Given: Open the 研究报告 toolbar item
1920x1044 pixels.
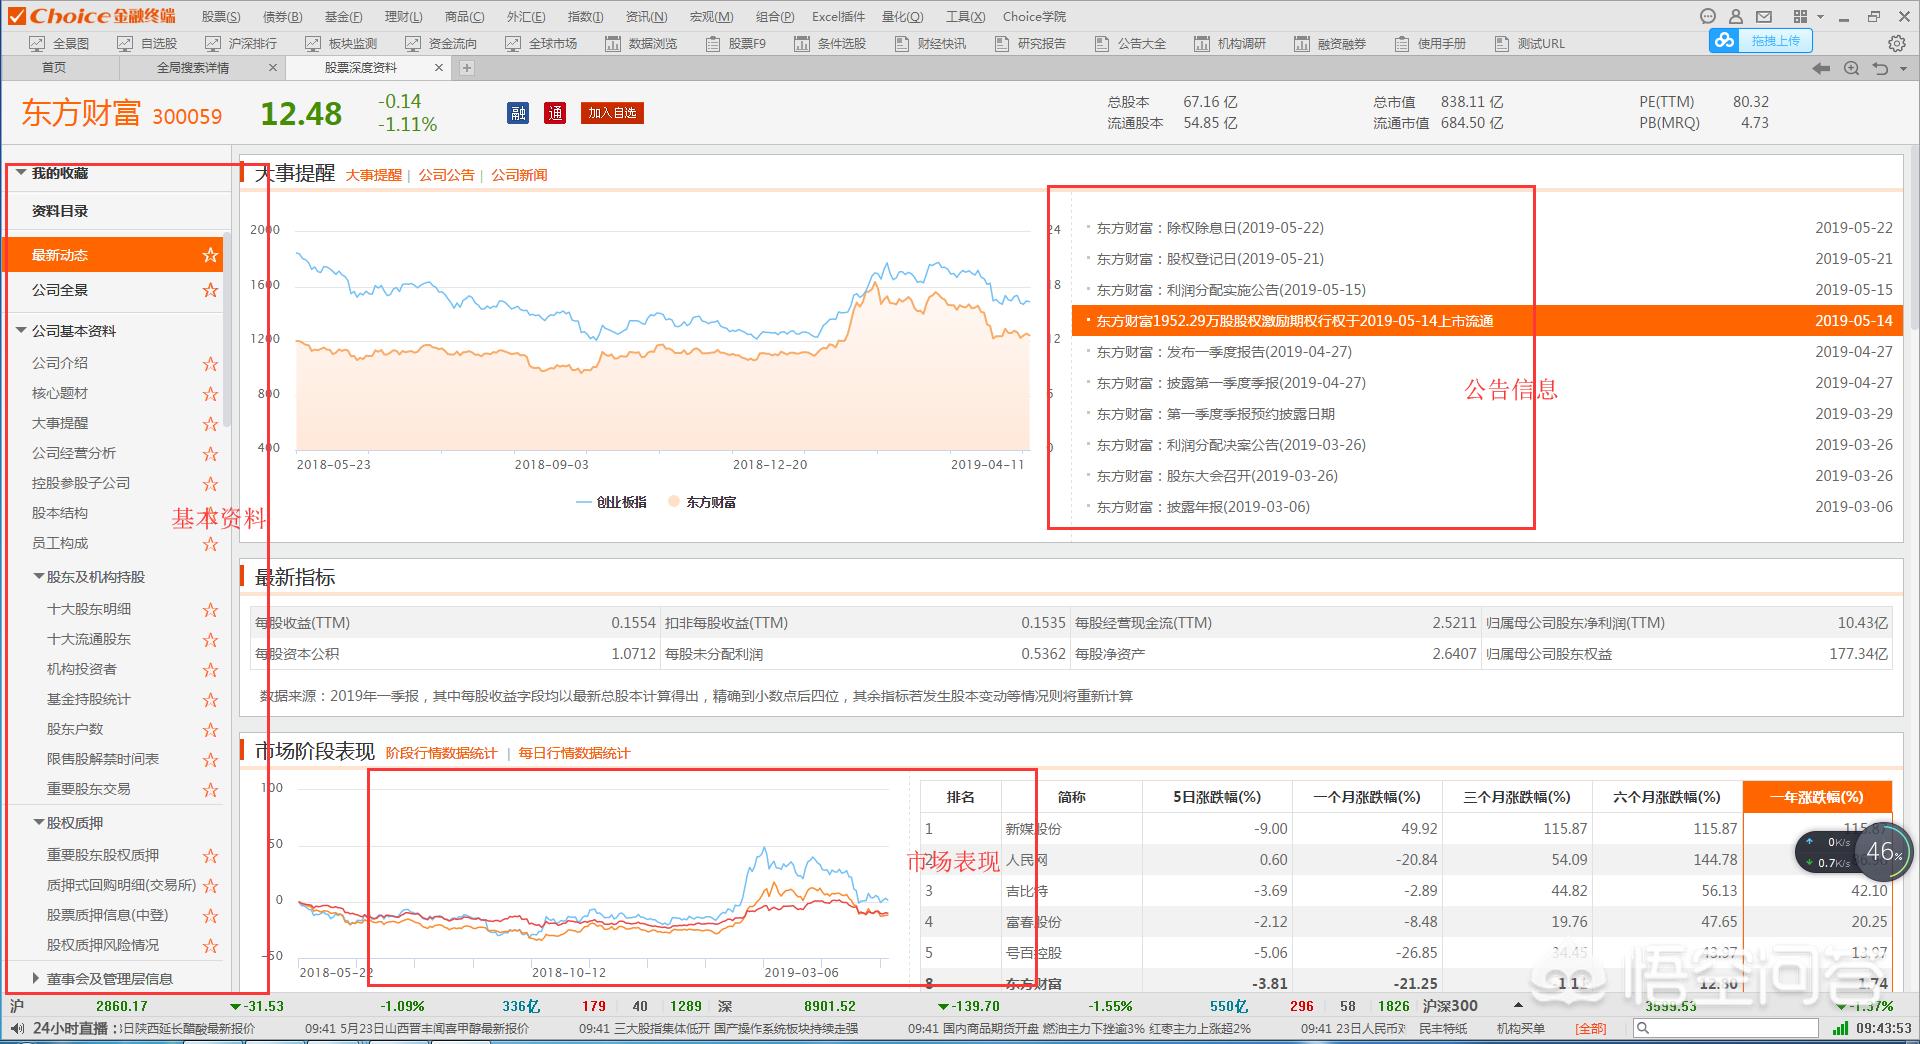Looking at the screenshot, I should 1030,43.
